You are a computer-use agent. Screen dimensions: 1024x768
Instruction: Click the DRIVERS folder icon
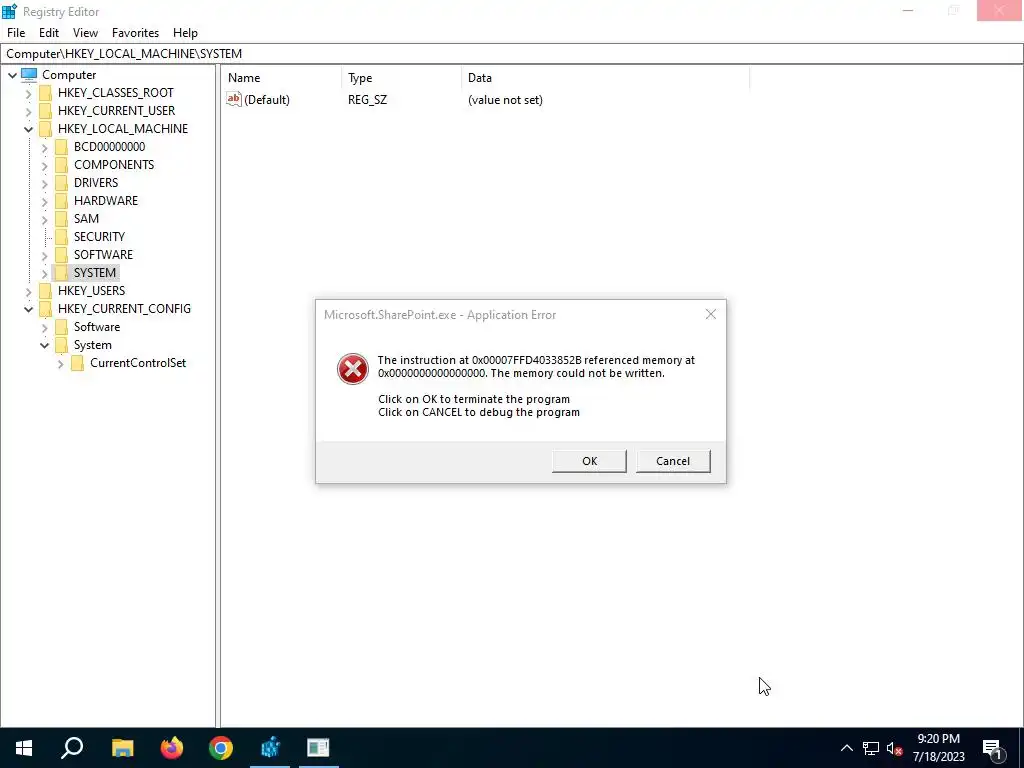tap(61, 183)
